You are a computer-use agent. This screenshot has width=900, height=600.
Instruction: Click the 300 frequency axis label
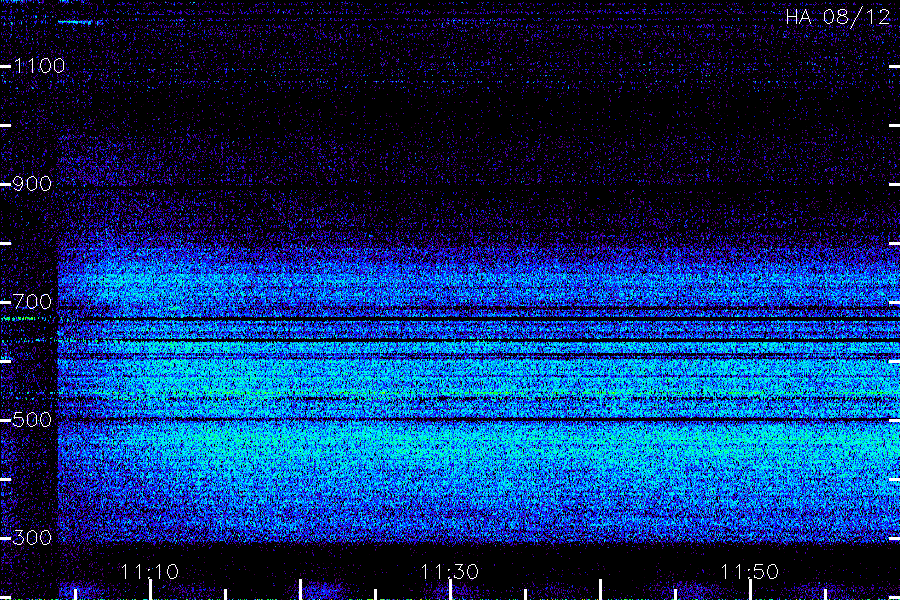32,538
